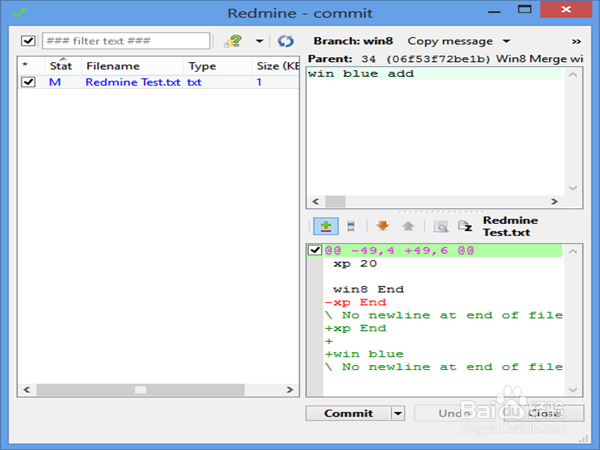The width and height of the screenshot is (600, 450).
Task: Toggle the diff hunk checkbox
Action: [x=315, y=250]
